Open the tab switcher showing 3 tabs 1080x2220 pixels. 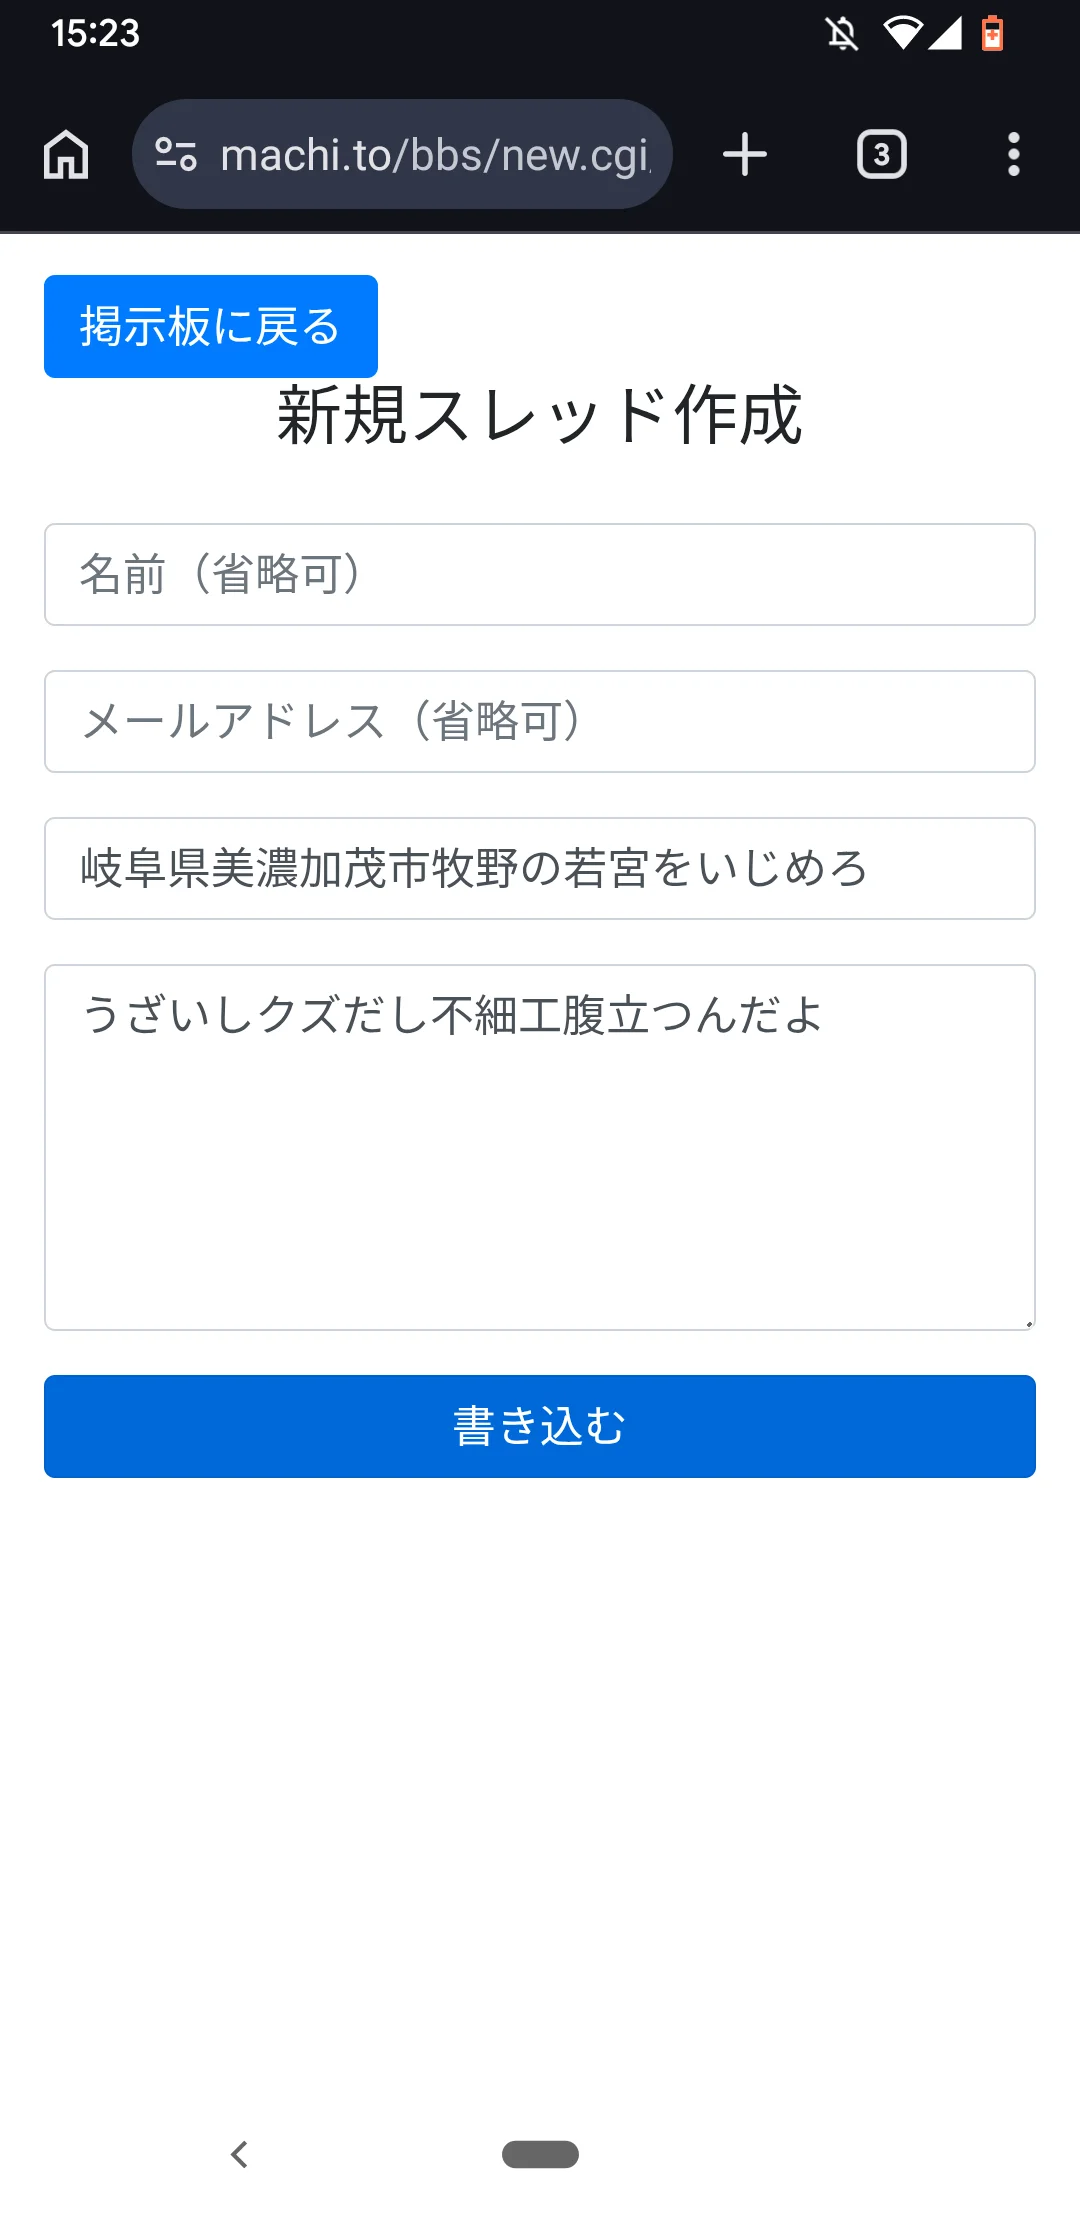point(881,155)
